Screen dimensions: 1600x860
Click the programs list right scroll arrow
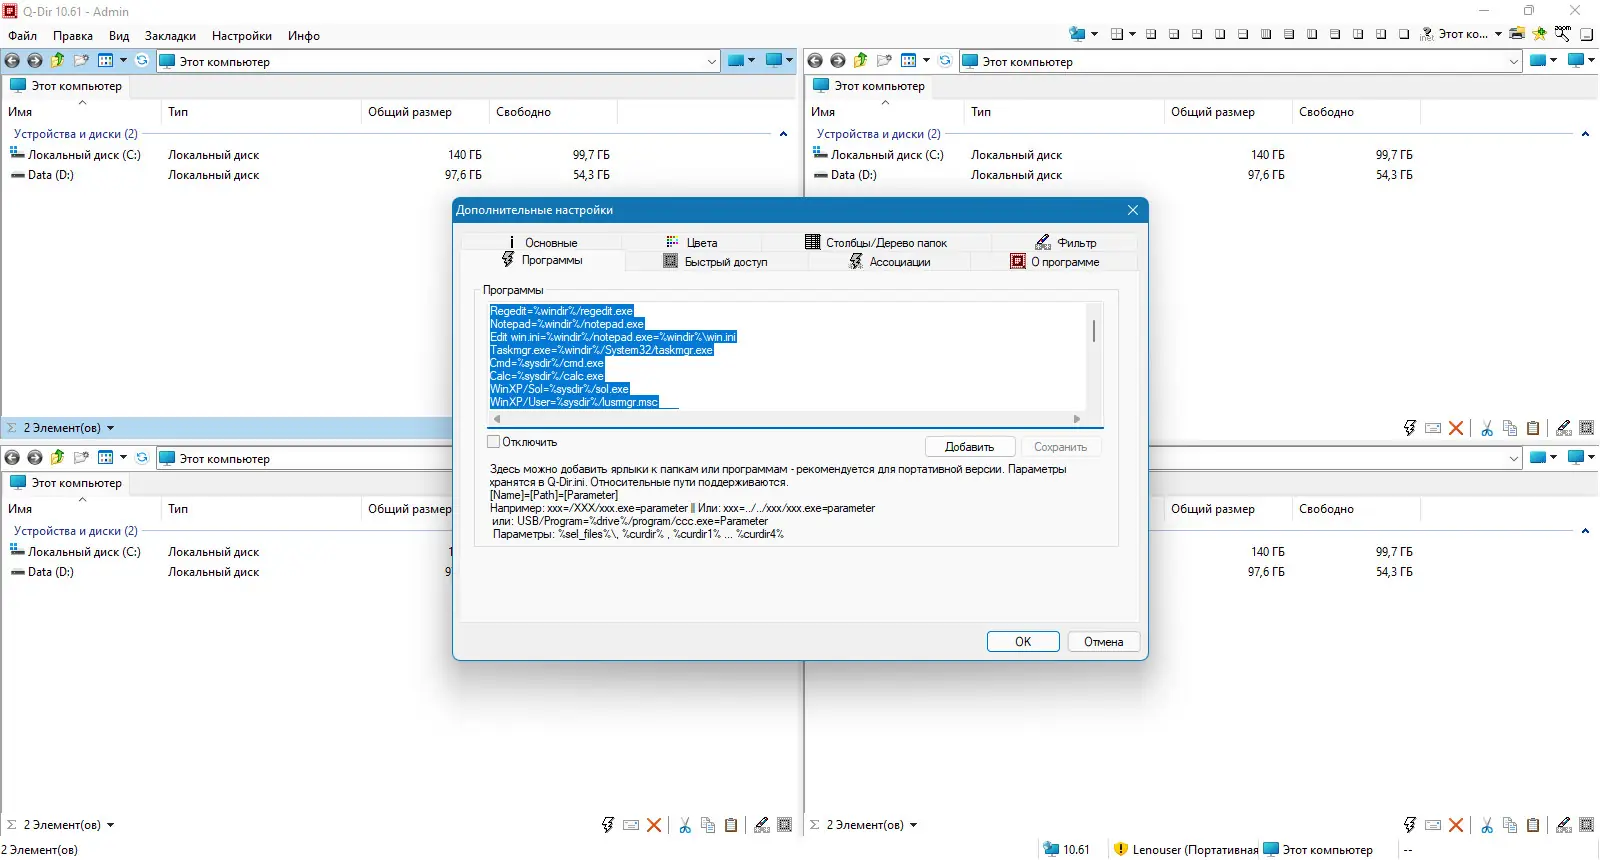click(1077, 419)
